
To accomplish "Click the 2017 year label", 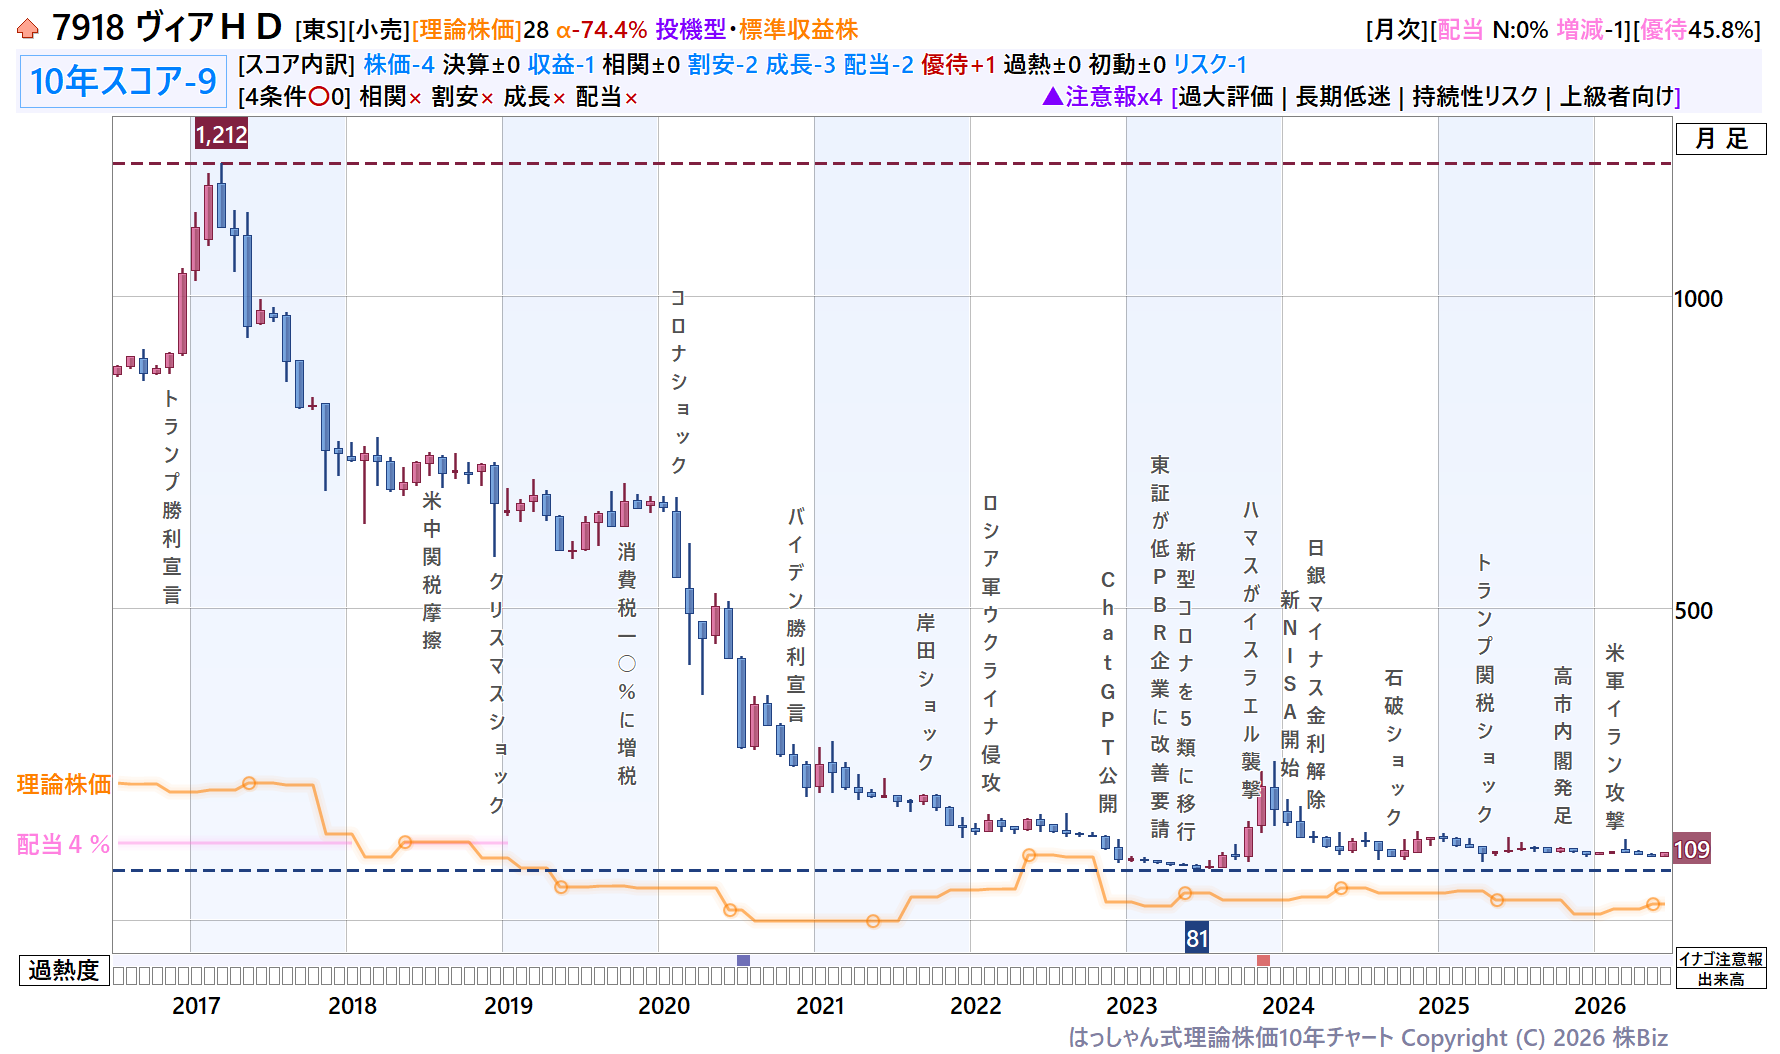I will 196,1005.
